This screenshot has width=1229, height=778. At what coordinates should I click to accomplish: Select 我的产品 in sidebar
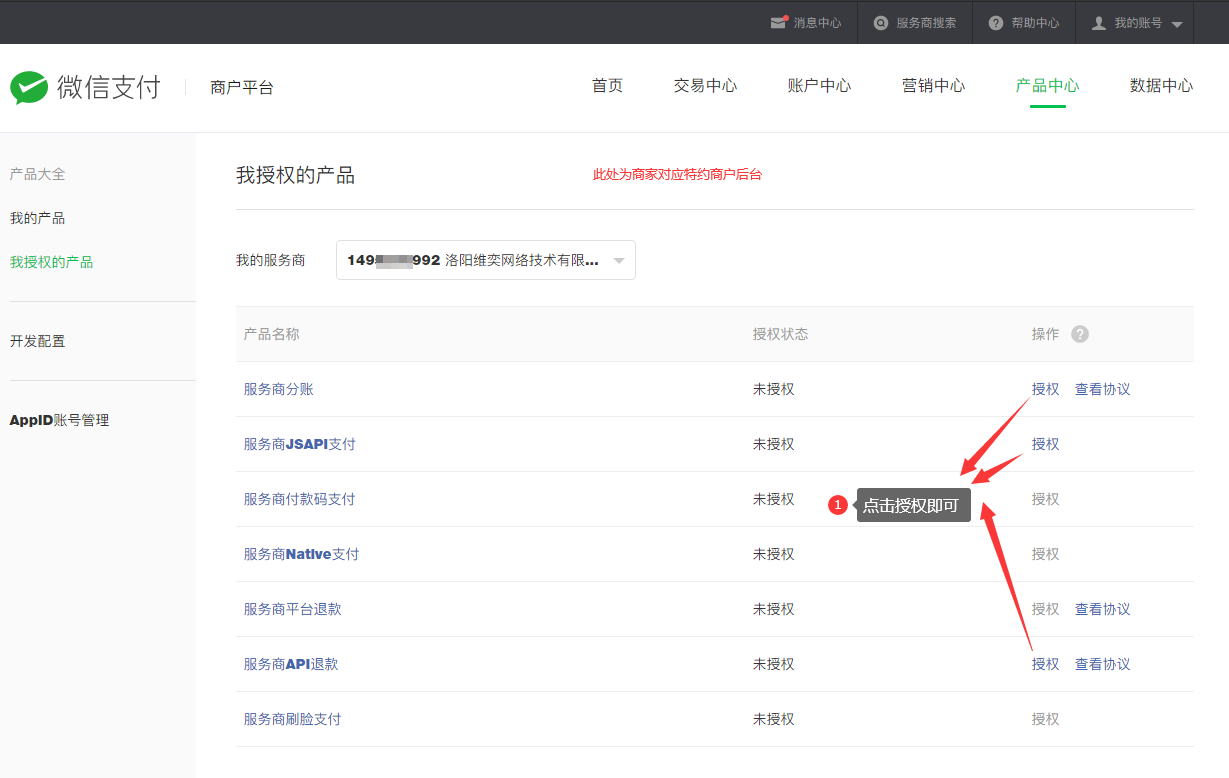pos(37,218)
